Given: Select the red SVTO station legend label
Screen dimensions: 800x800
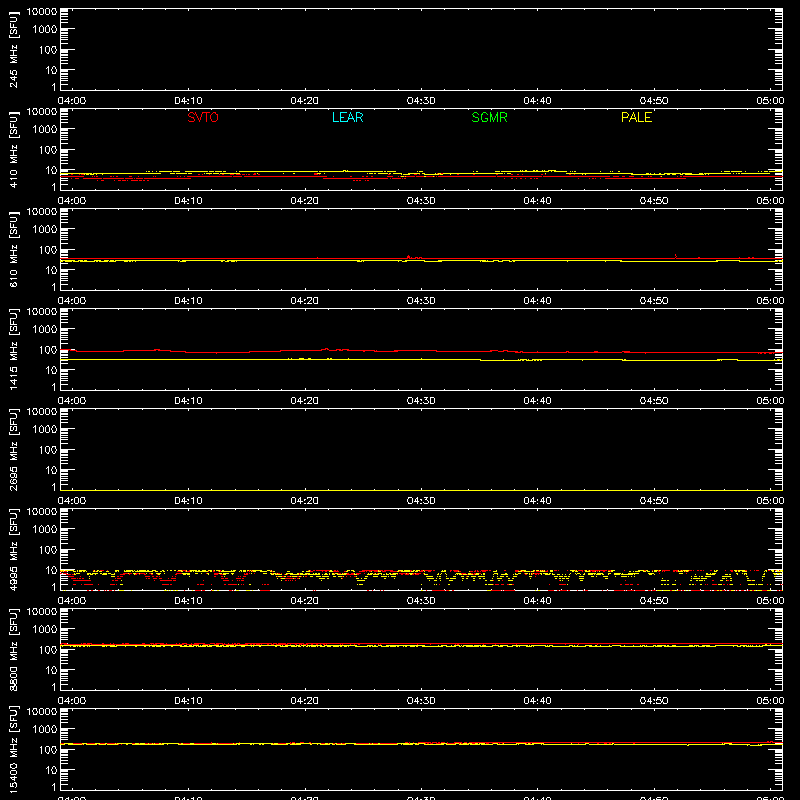Looking at the screenshot, I should (203, 117).
